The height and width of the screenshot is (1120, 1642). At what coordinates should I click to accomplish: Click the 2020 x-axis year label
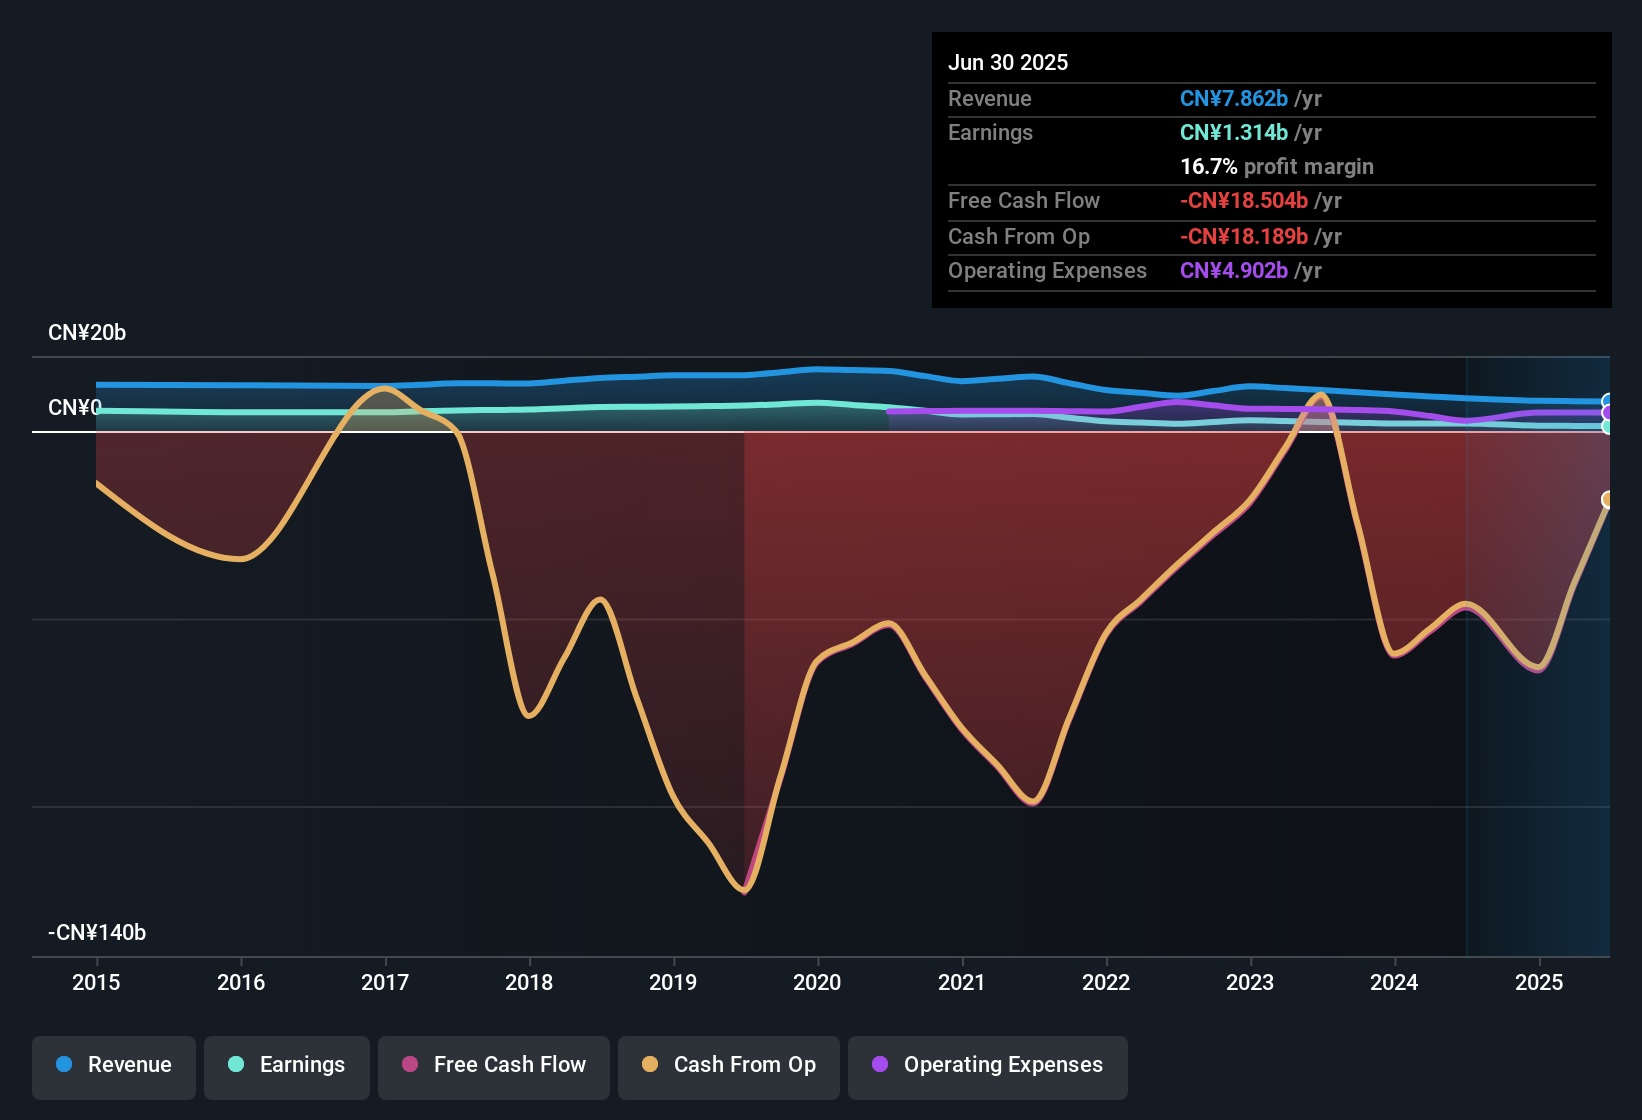coord(817,982)
